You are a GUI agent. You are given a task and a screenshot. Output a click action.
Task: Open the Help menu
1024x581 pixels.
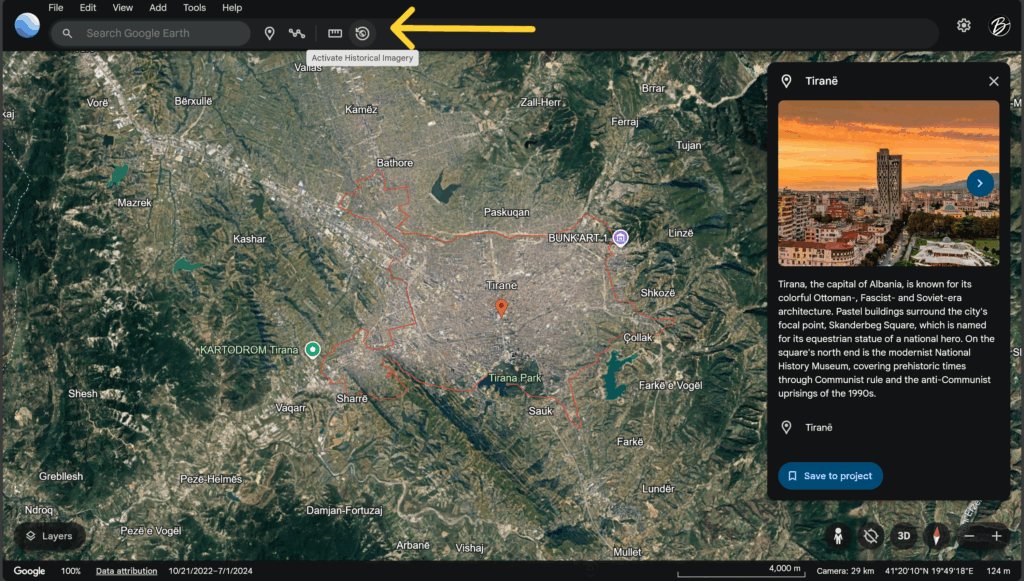pos(232,8)
